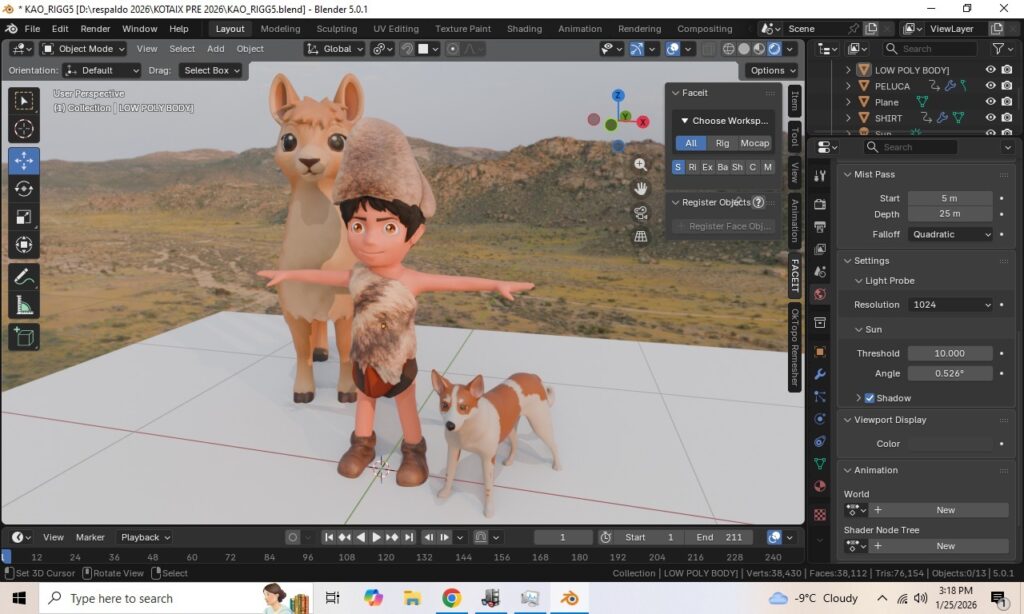
Task: Open the Resolution 1024 dropdown
Action: tap(951, 305)
